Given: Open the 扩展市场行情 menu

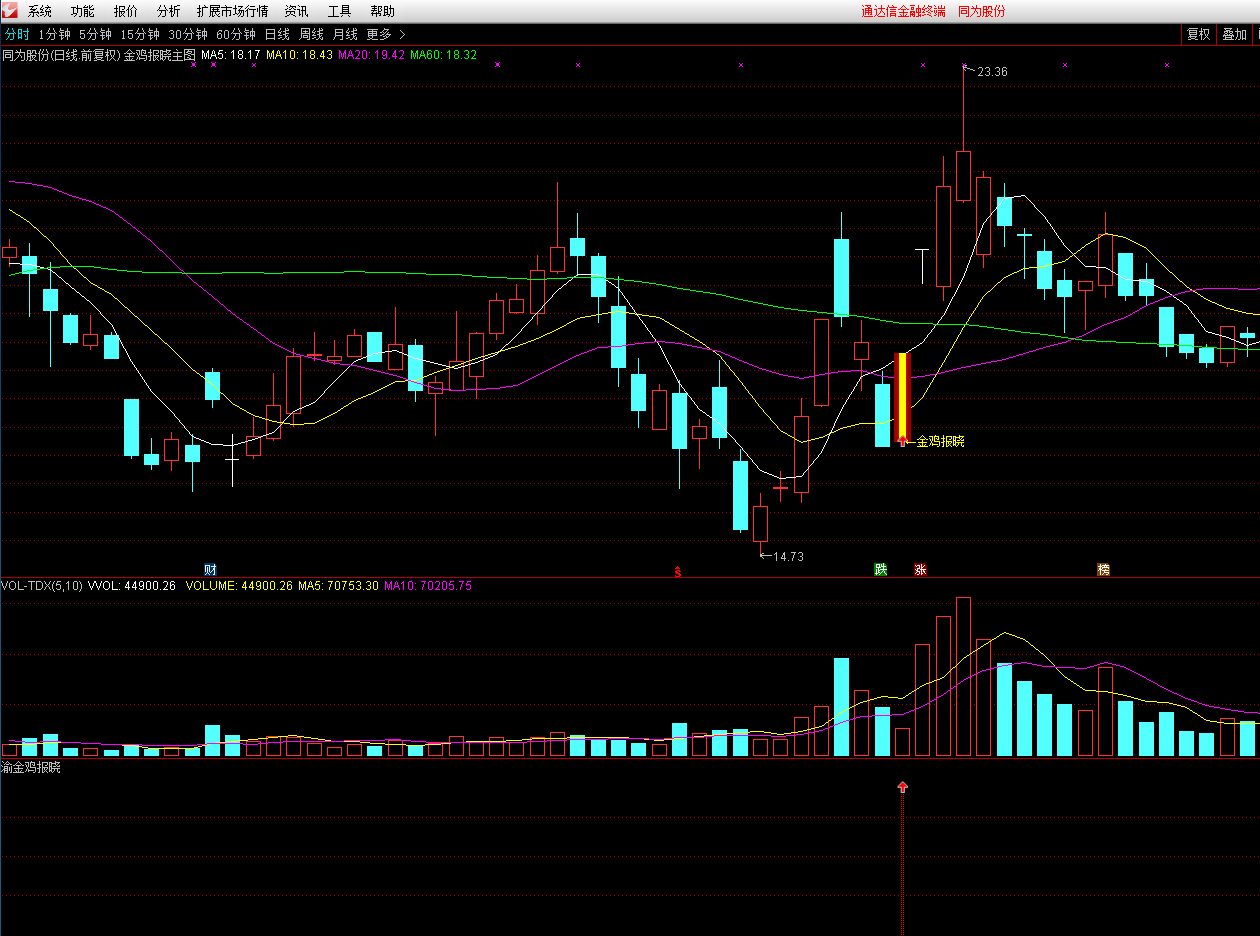Looking at the screenshot, I should click(233, 12).
